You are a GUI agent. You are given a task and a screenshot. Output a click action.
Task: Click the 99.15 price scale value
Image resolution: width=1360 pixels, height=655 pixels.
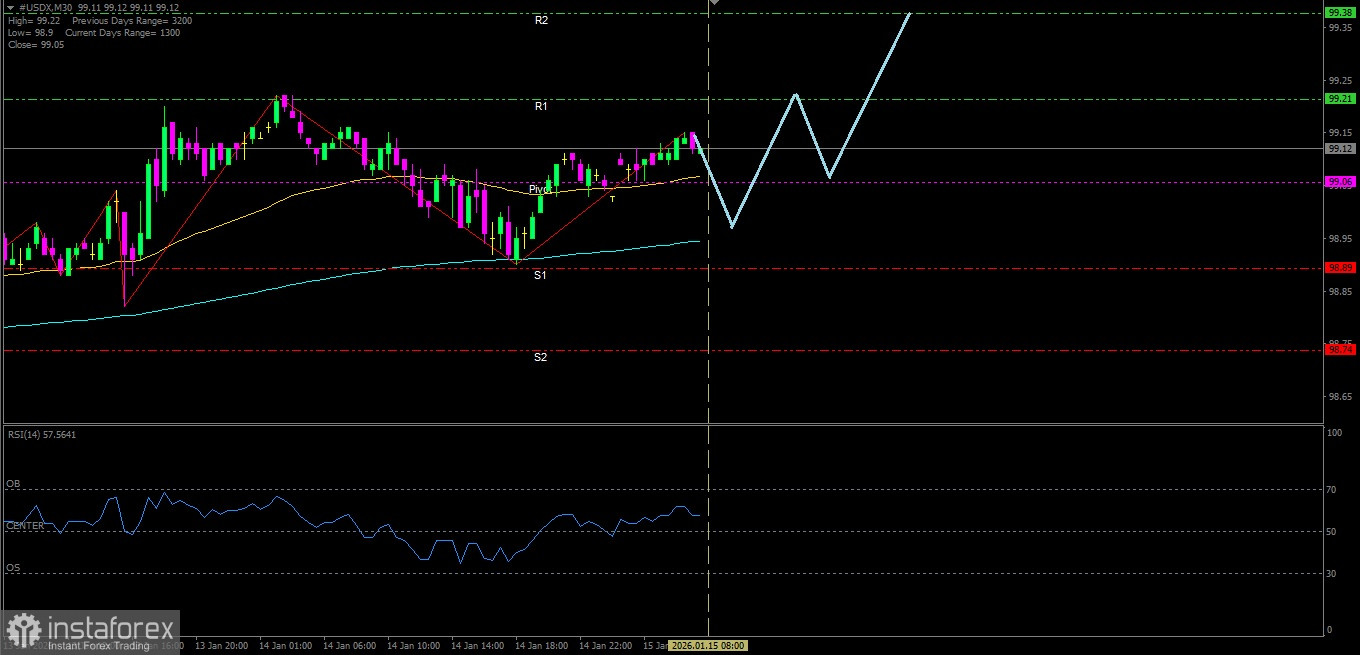pos(1340,132)
